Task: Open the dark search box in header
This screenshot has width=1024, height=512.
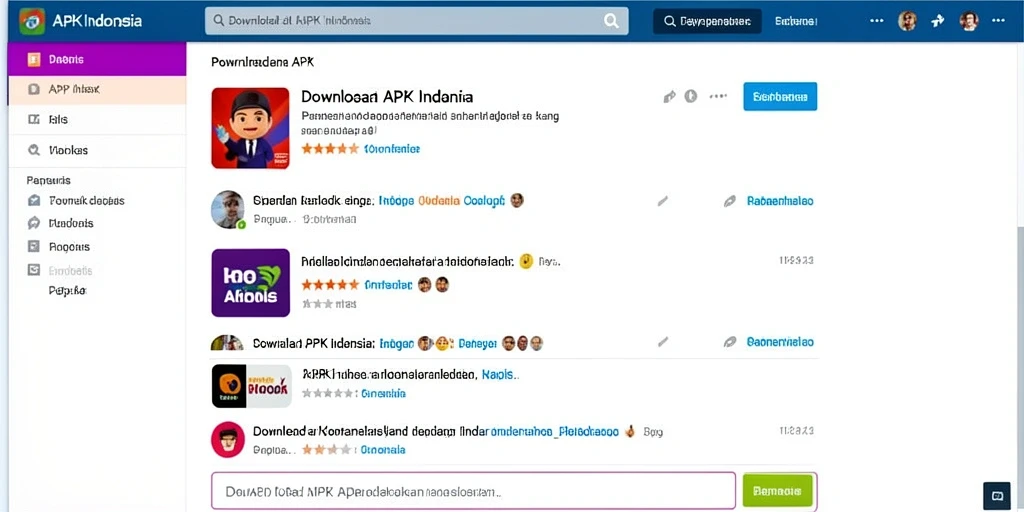Action: pyautogui.click(x=707, y=21)
